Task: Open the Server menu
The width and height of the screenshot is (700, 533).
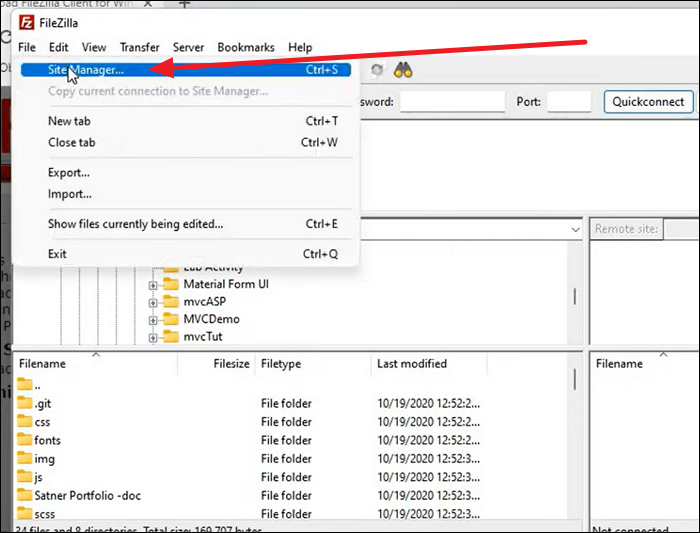Action: (x=188, y=47)
